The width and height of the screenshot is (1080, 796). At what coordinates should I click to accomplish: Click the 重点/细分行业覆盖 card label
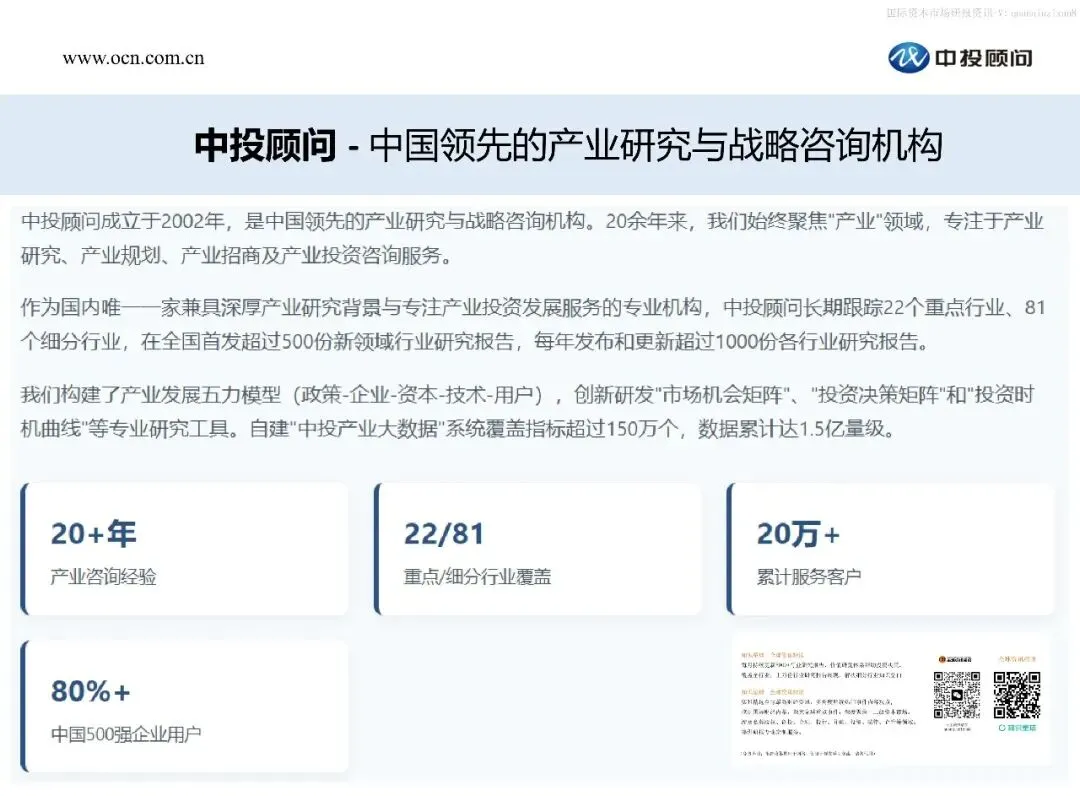click(x=477, y=576)
